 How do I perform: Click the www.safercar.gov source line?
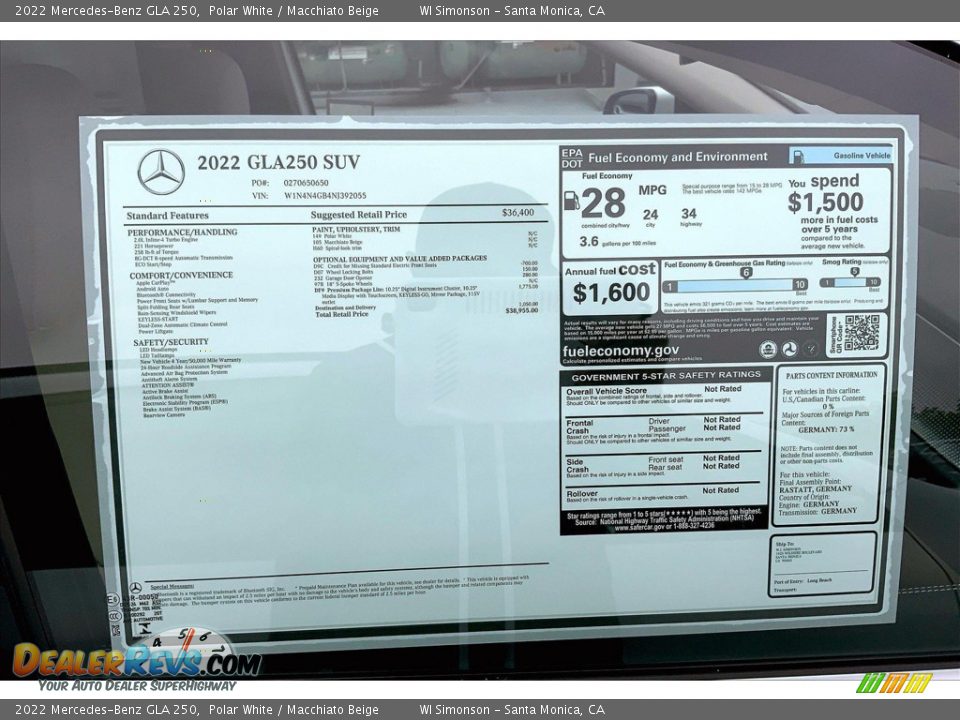point(664,527)
